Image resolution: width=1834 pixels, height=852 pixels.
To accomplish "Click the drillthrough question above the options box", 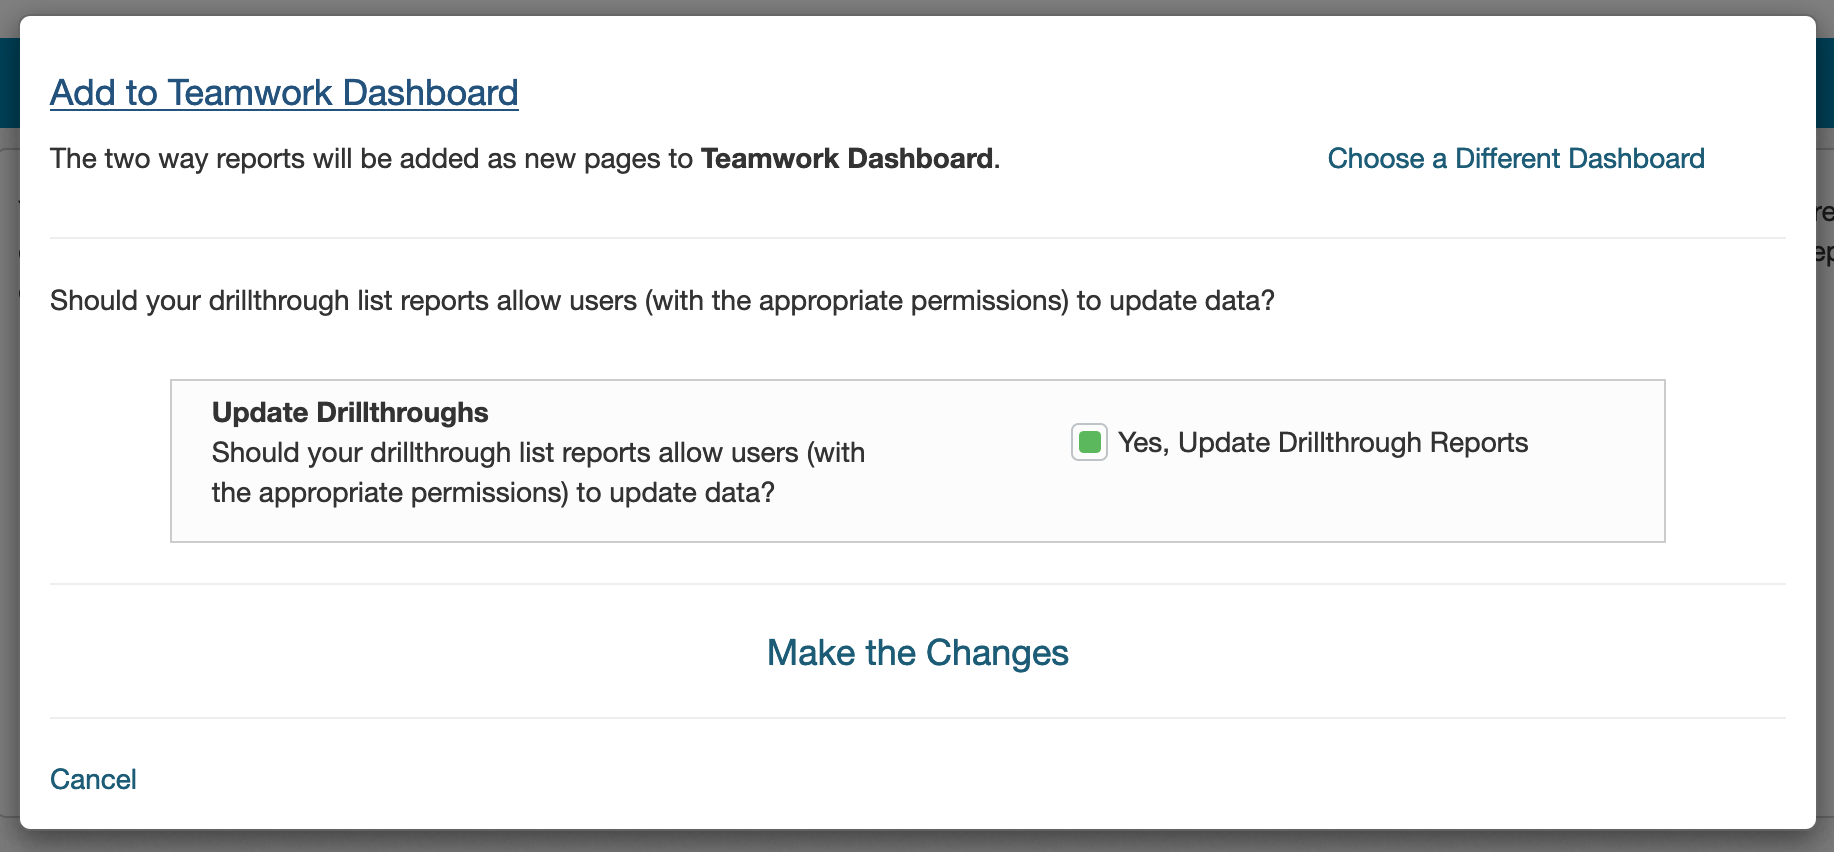I will 662,300.
